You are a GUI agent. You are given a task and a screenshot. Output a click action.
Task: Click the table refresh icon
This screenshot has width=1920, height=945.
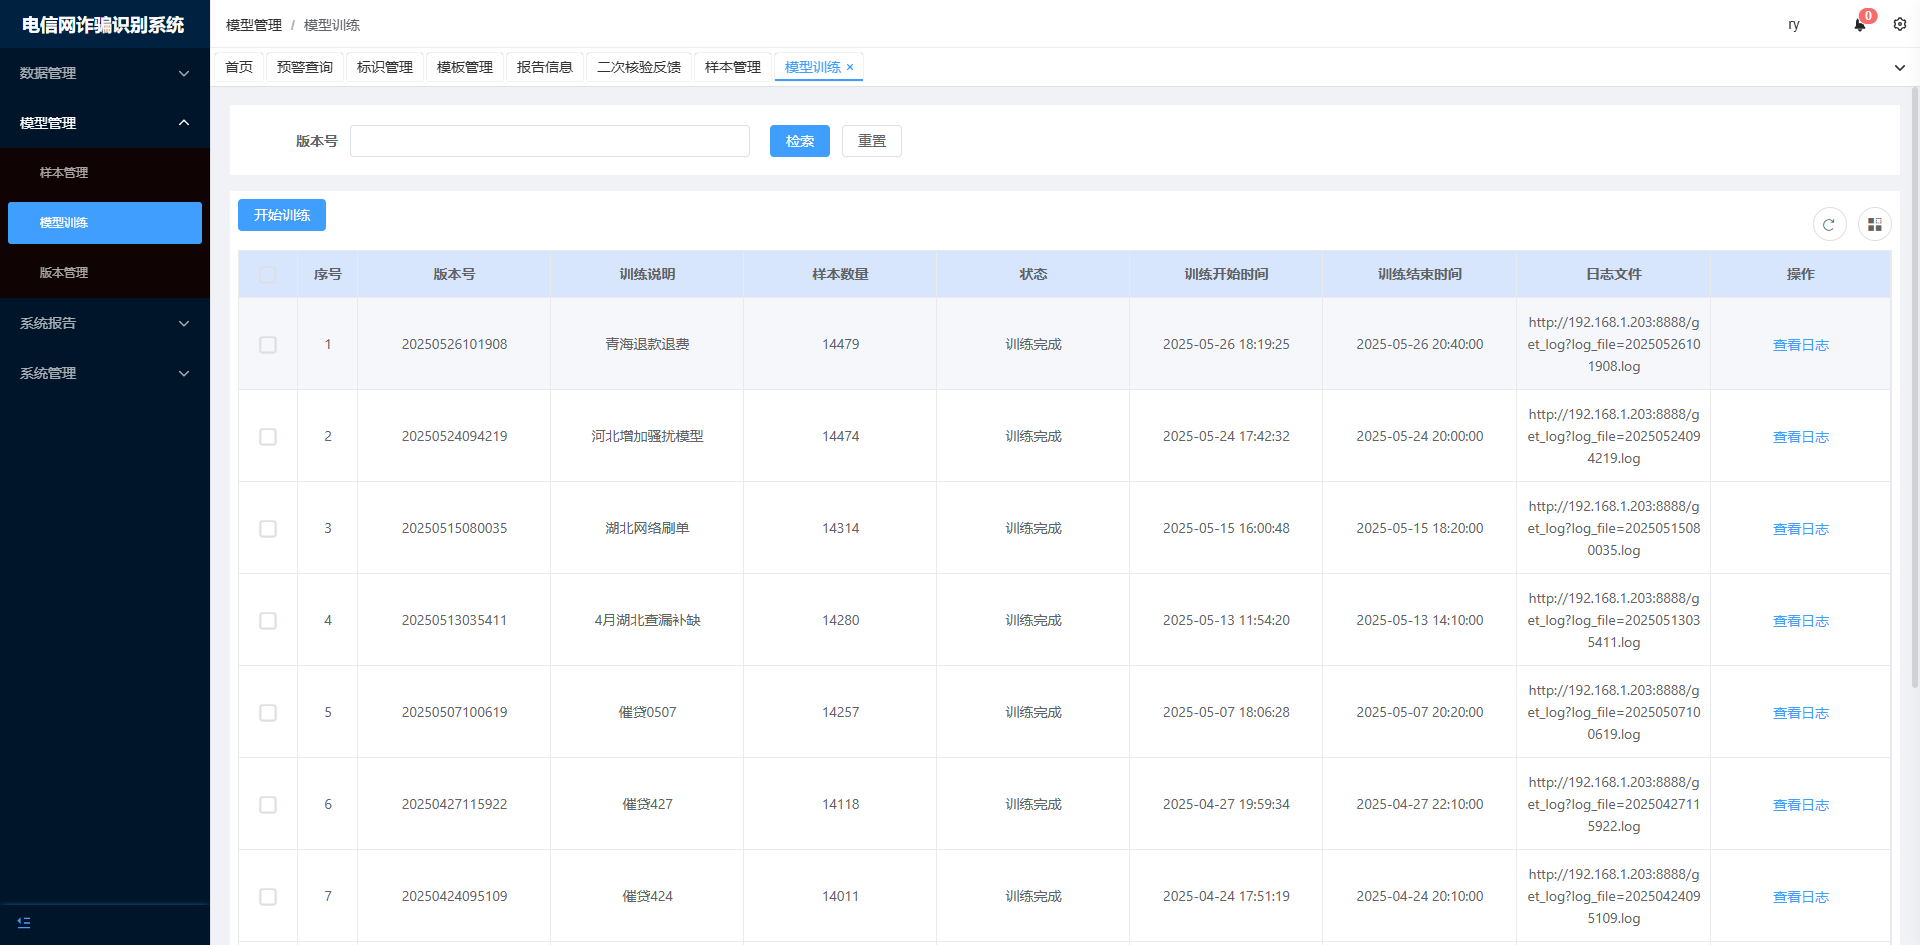coord(1829,225)
